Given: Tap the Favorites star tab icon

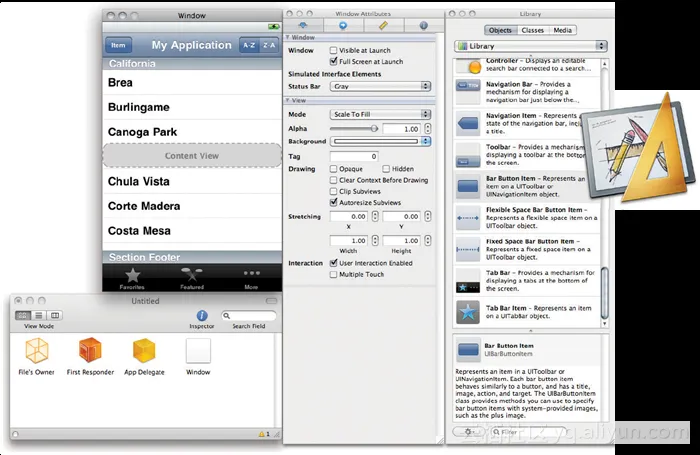Looking at the screenshot, I should [132, 275].
